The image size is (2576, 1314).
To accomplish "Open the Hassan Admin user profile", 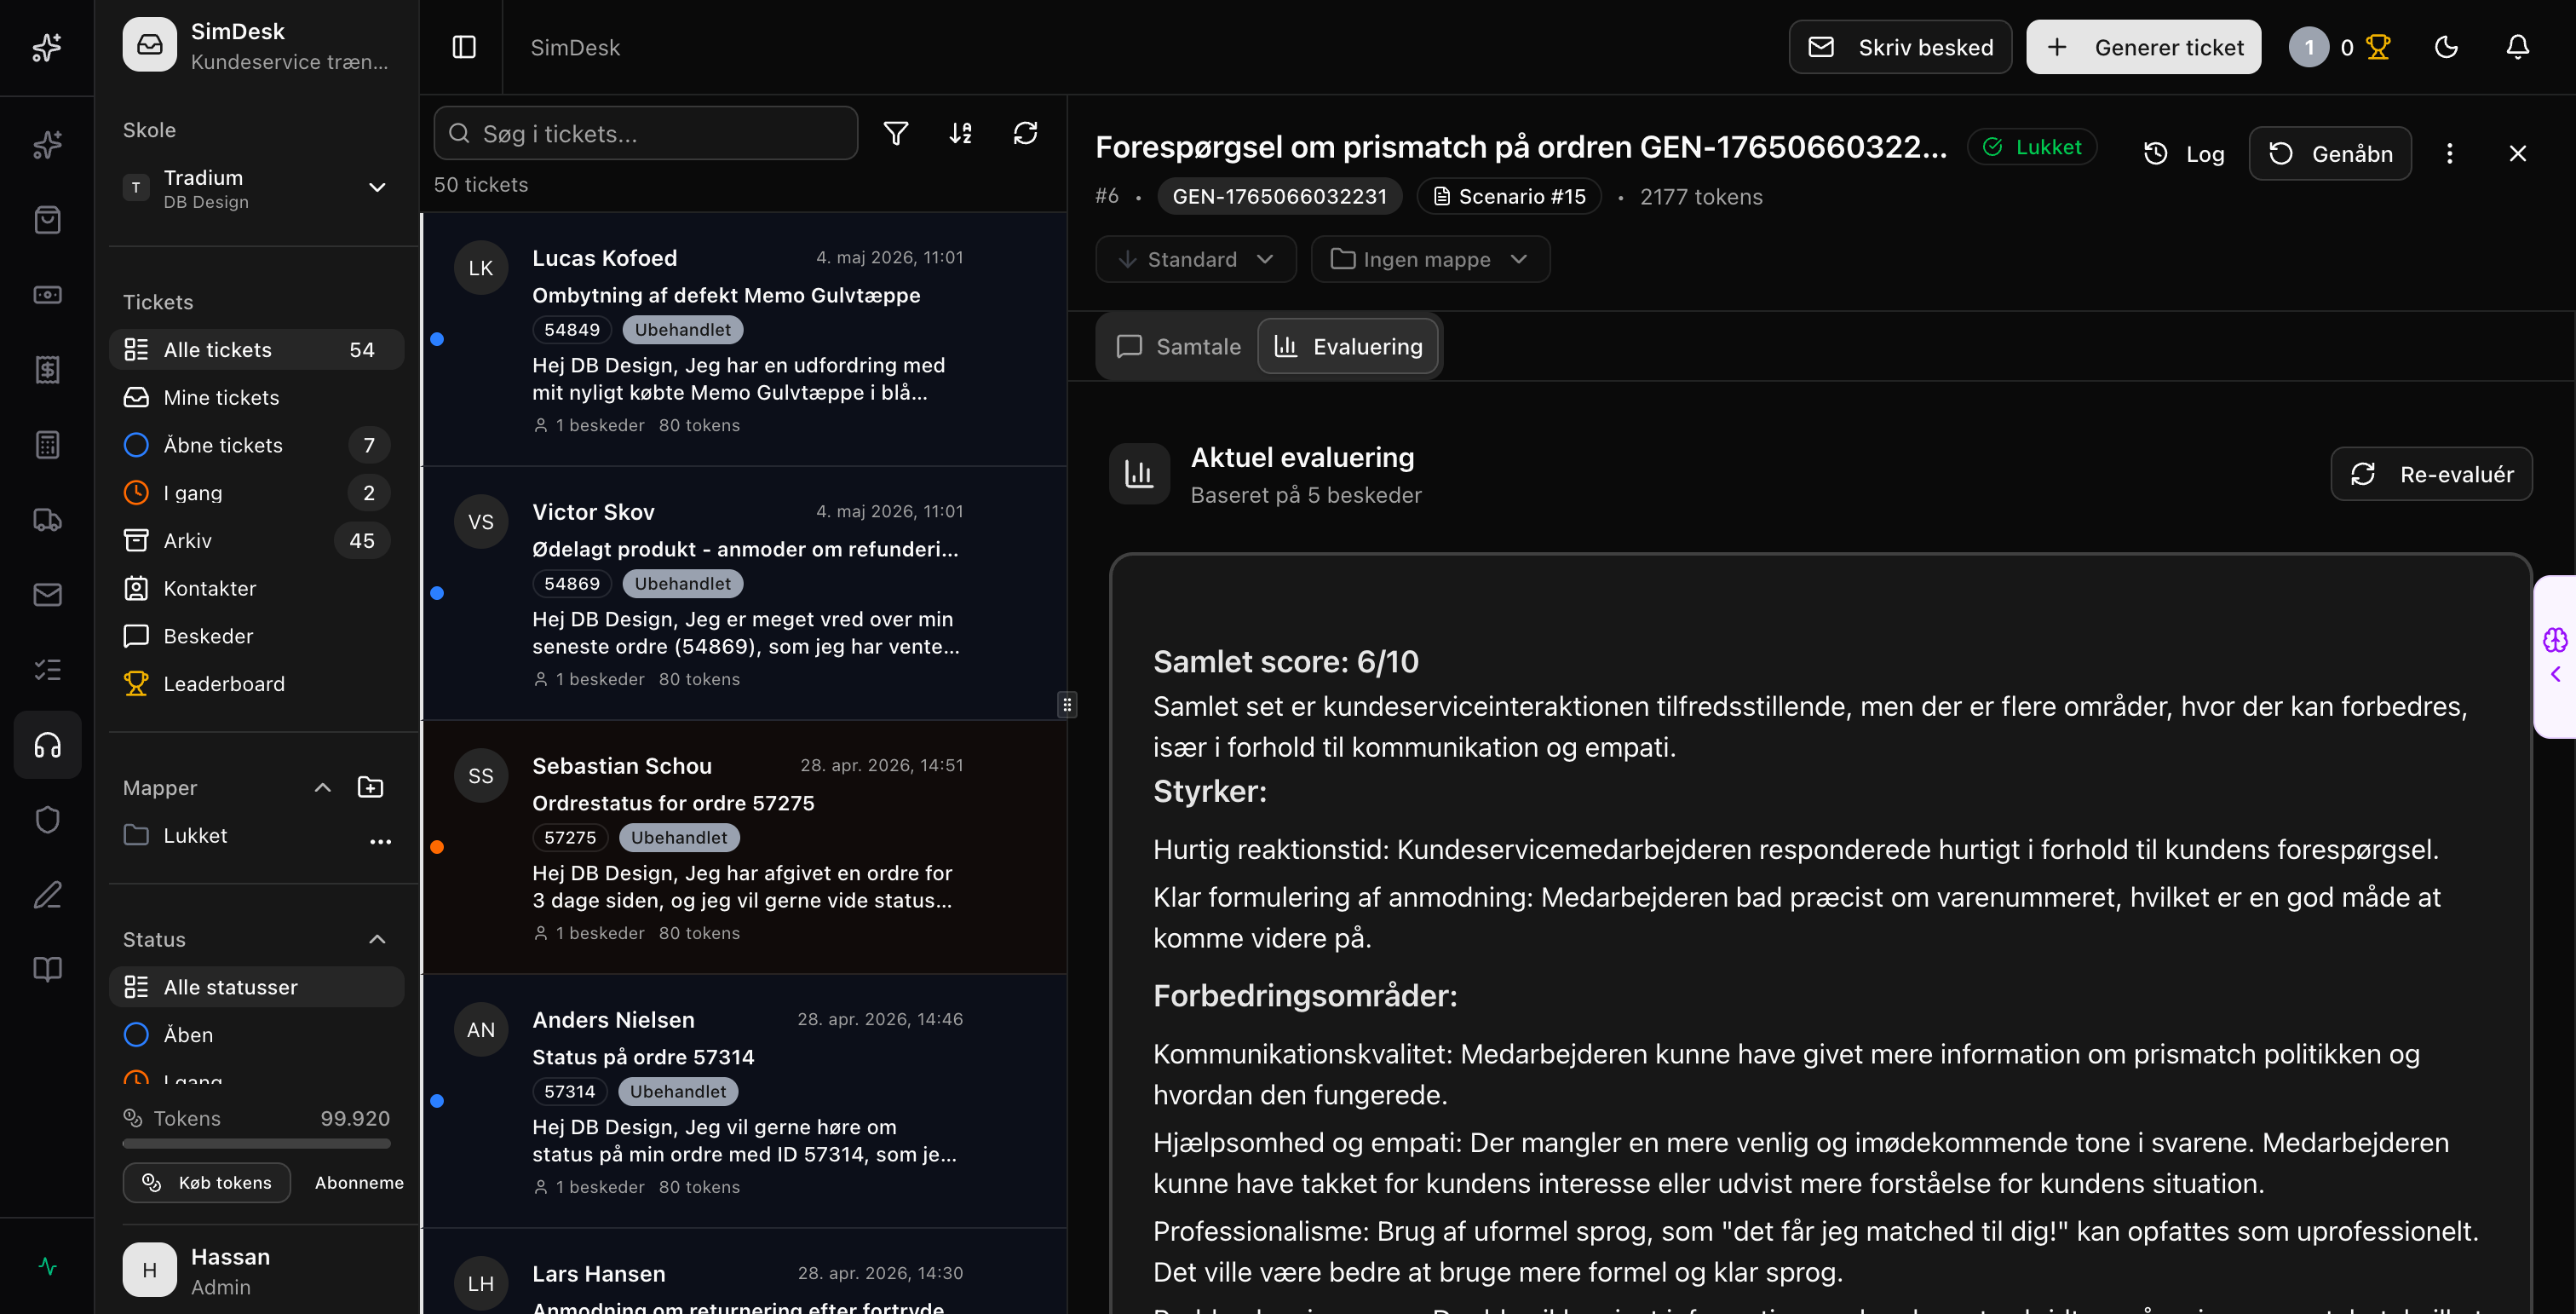I will pos(257,1270).
